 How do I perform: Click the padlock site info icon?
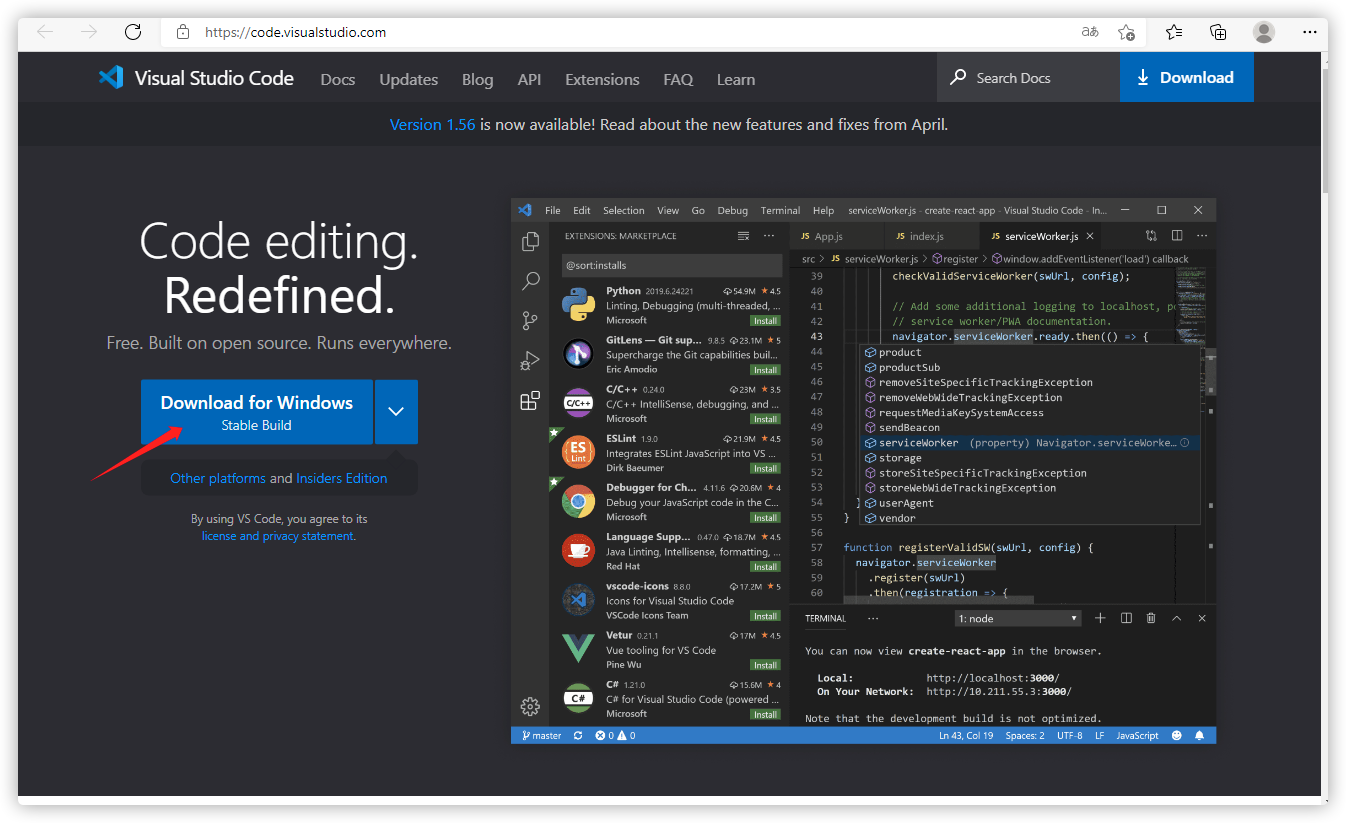(182, 32)
